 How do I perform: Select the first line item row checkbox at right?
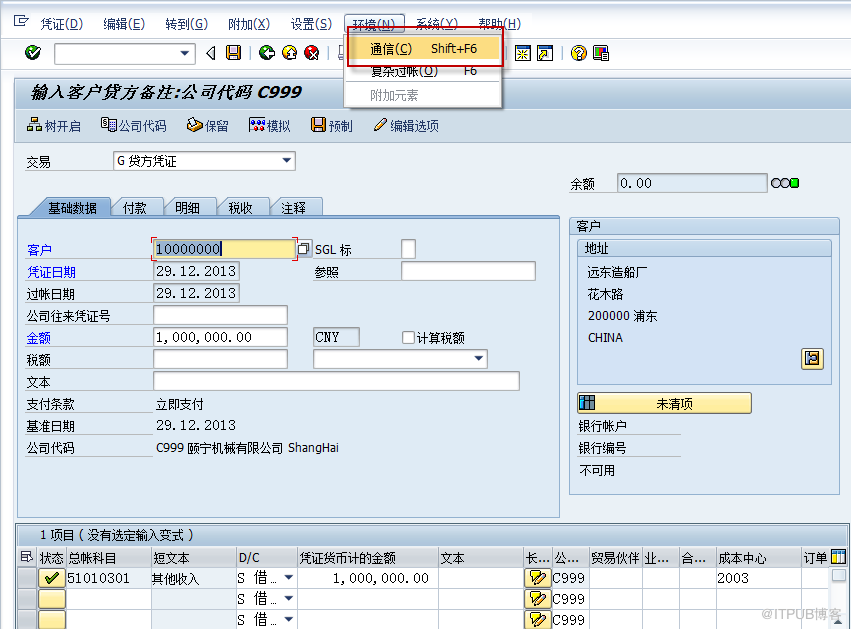[838, 577]
